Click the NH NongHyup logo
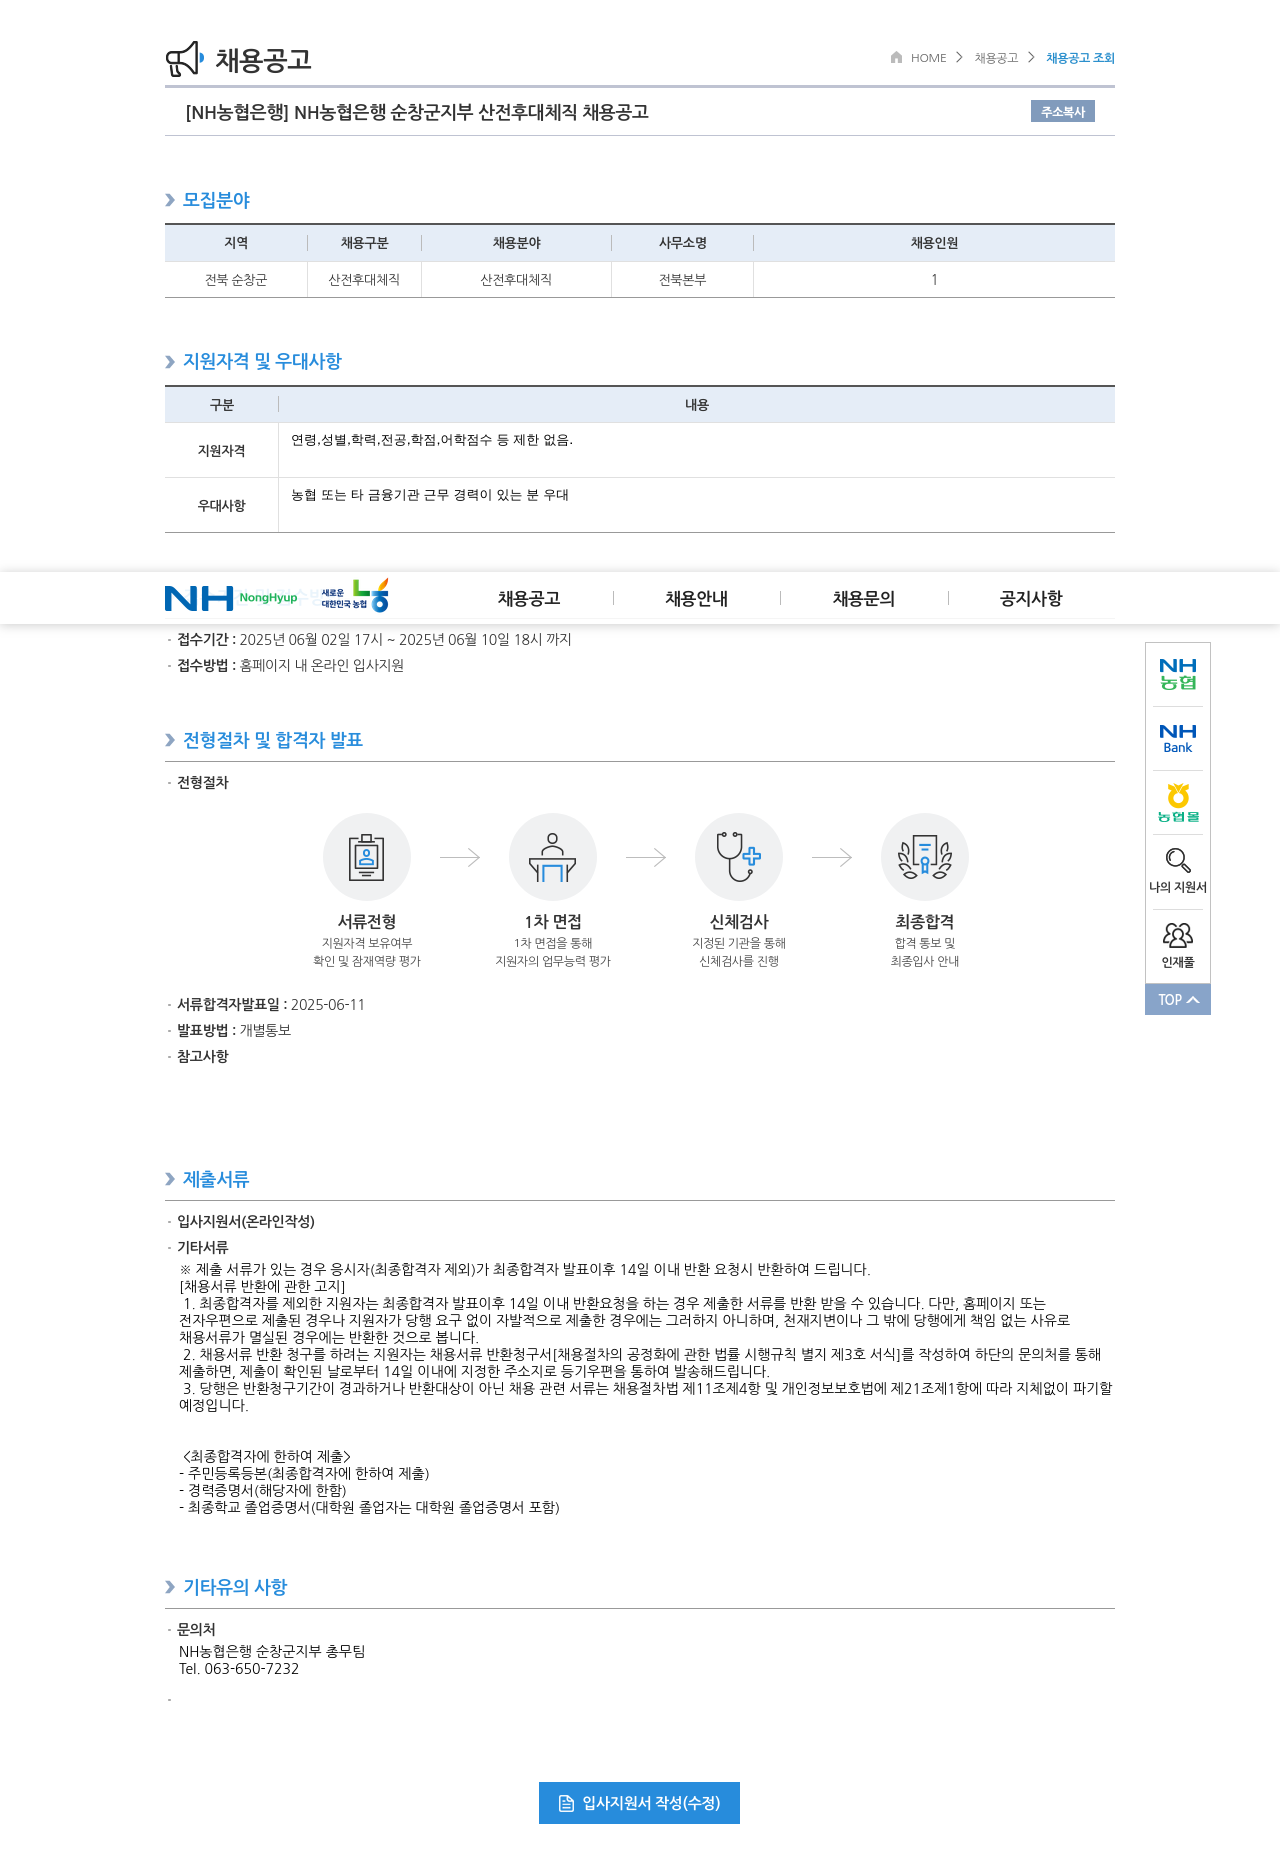1280x1864 pixels. pos(231,598)
